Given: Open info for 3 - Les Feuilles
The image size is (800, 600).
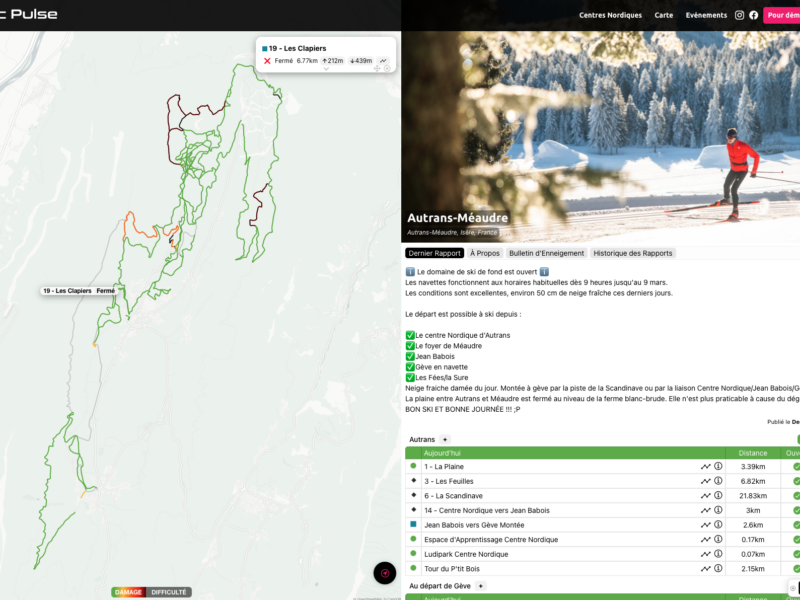Looking at the screenshot, I should (x=718, y=481).
